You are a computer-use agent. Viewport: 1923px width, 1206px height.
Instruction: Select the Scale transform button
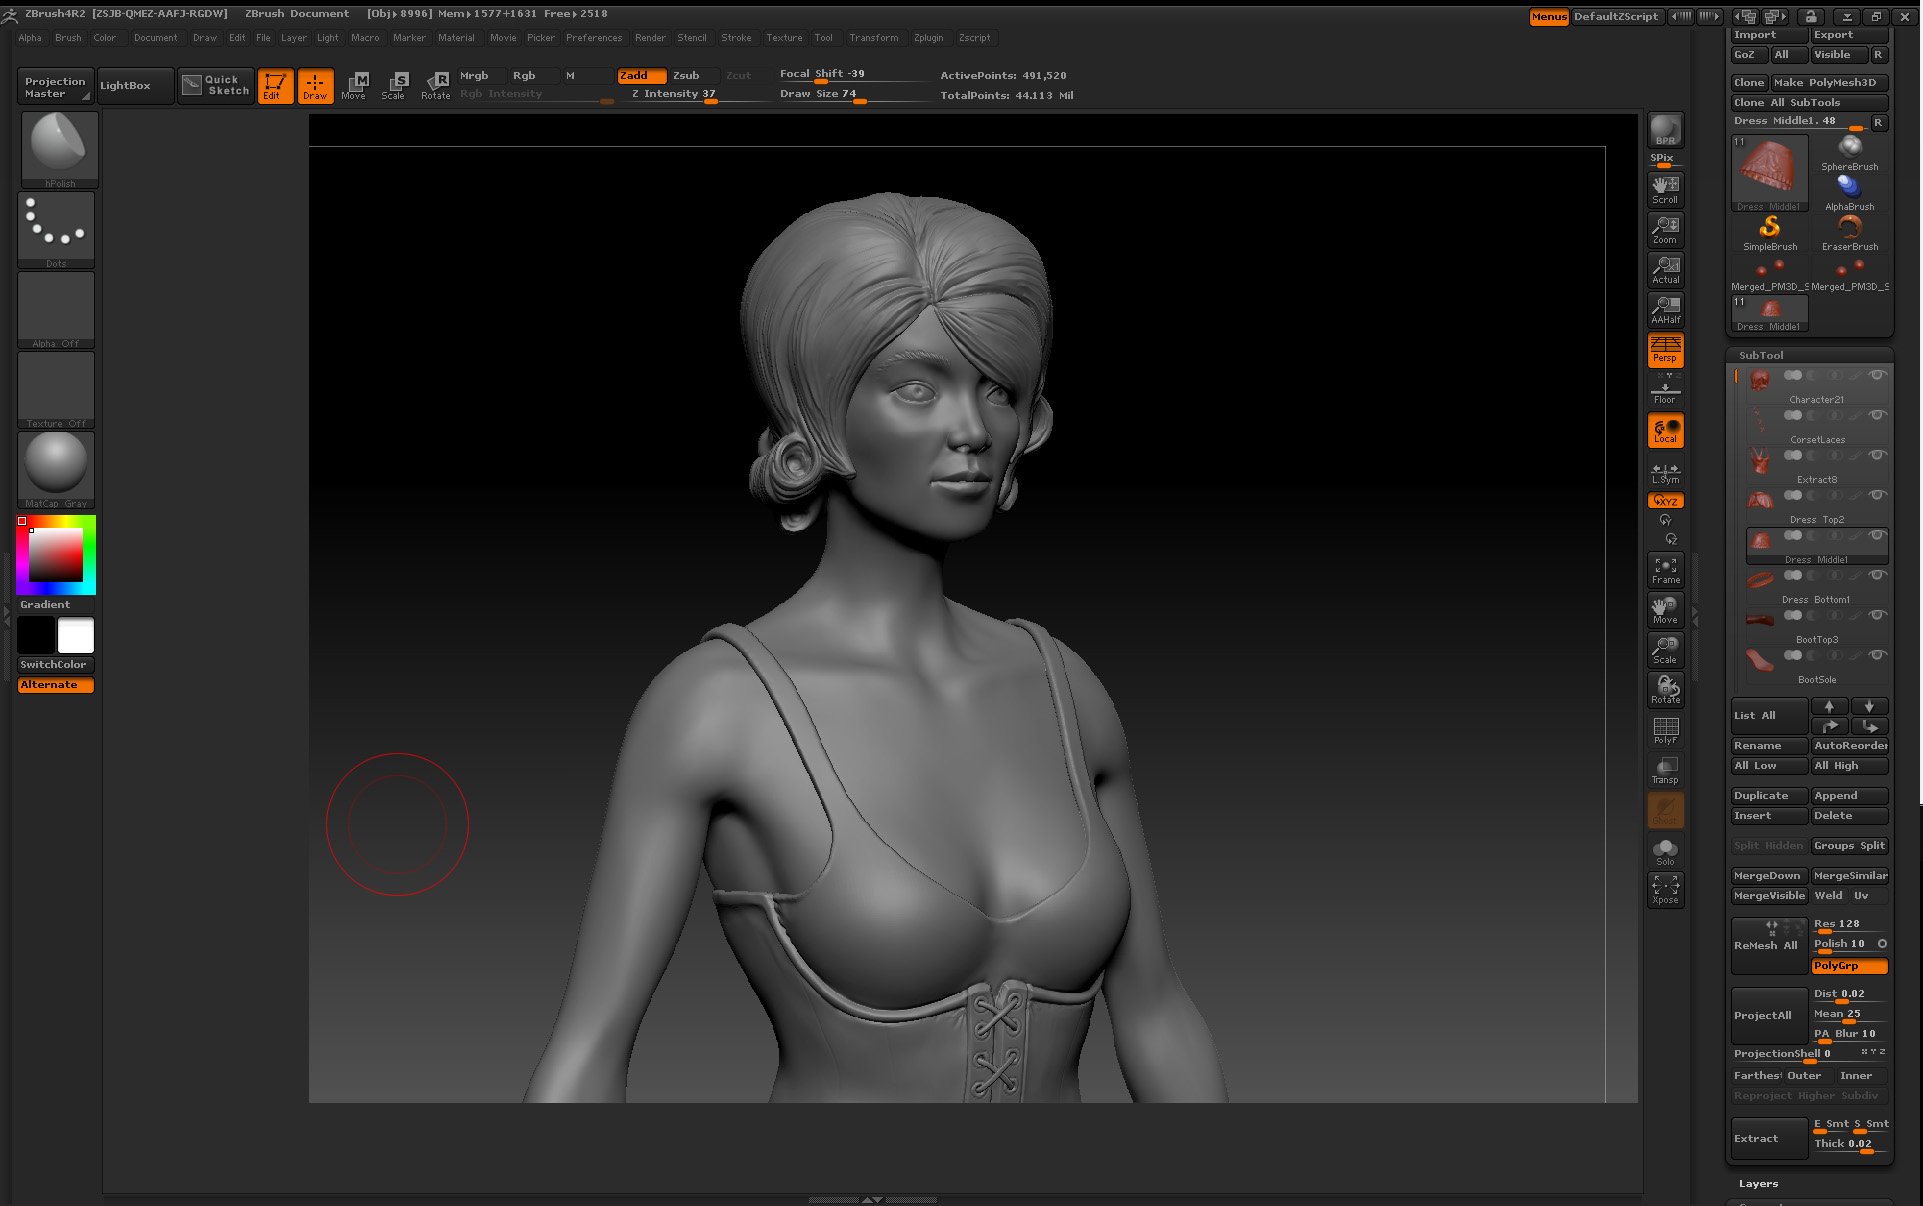[x=394, y=86]
